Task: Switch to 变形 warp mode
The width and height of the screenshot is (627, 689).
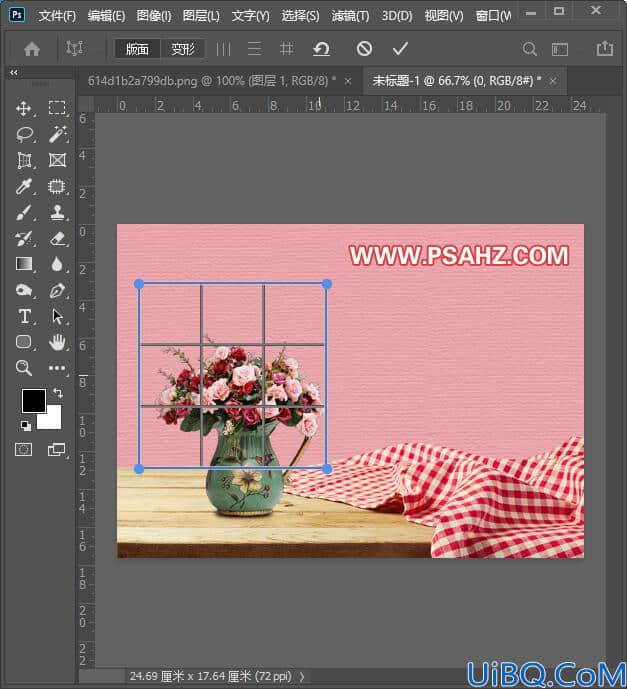Action: (x=183, y=49)
